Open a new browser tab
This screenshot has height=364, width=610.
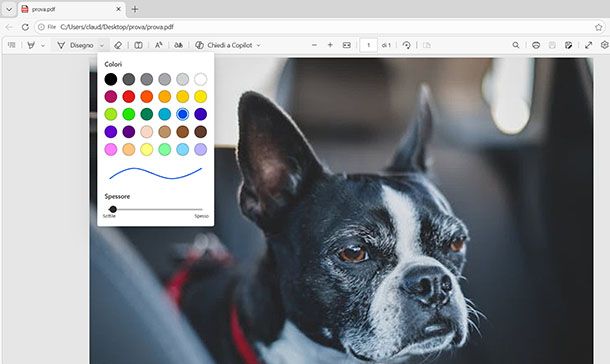click(x=135, y=9)
